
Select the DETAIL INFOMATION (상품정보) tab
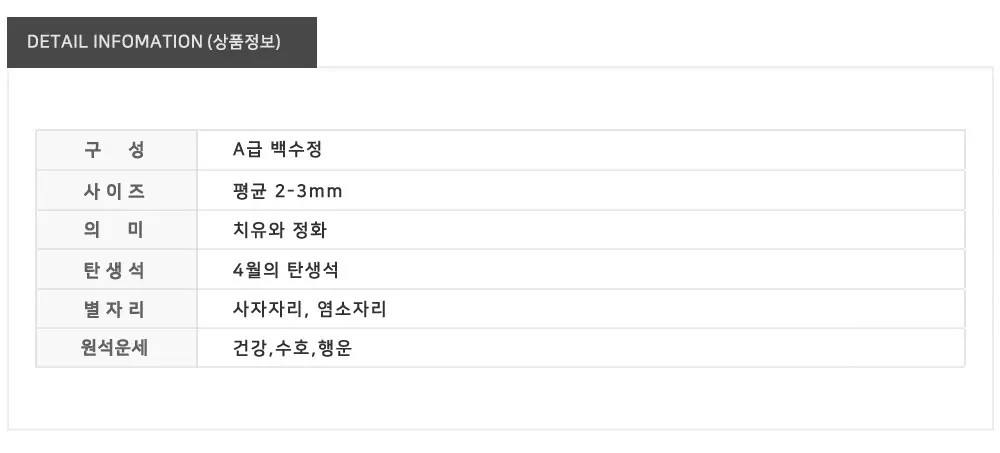(x=161, y=42)
